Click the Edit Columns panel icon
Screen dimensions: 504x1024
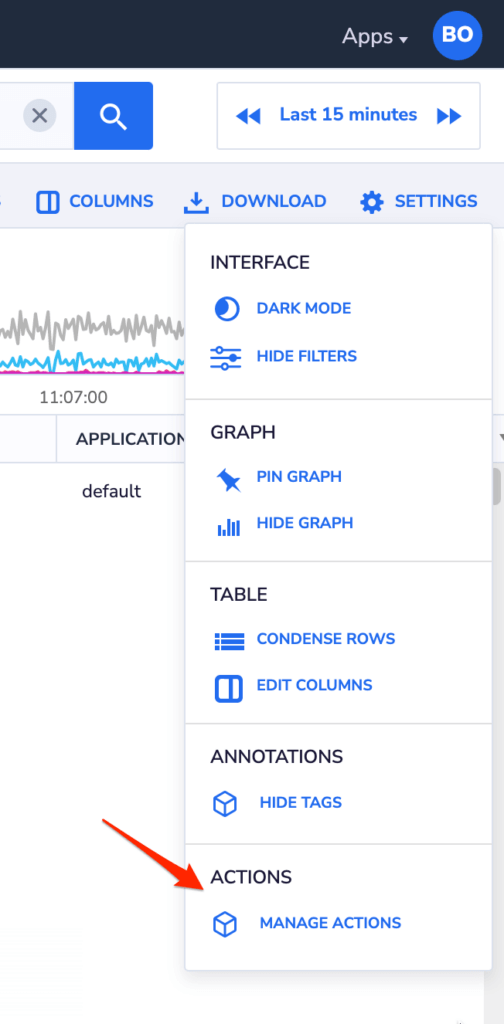click(228, 688)
